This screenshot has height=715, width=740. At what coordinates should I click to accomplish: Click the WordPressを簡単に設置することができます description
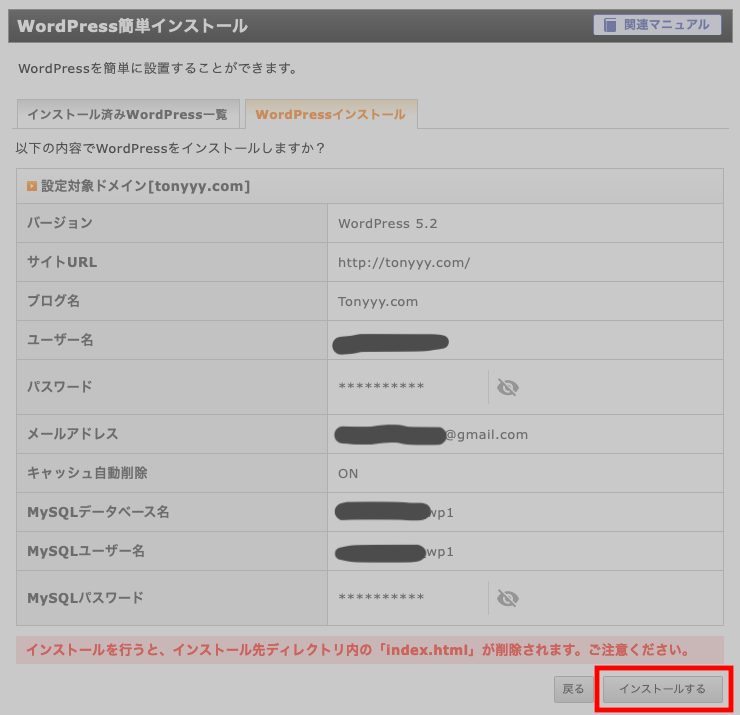[158, 68]
